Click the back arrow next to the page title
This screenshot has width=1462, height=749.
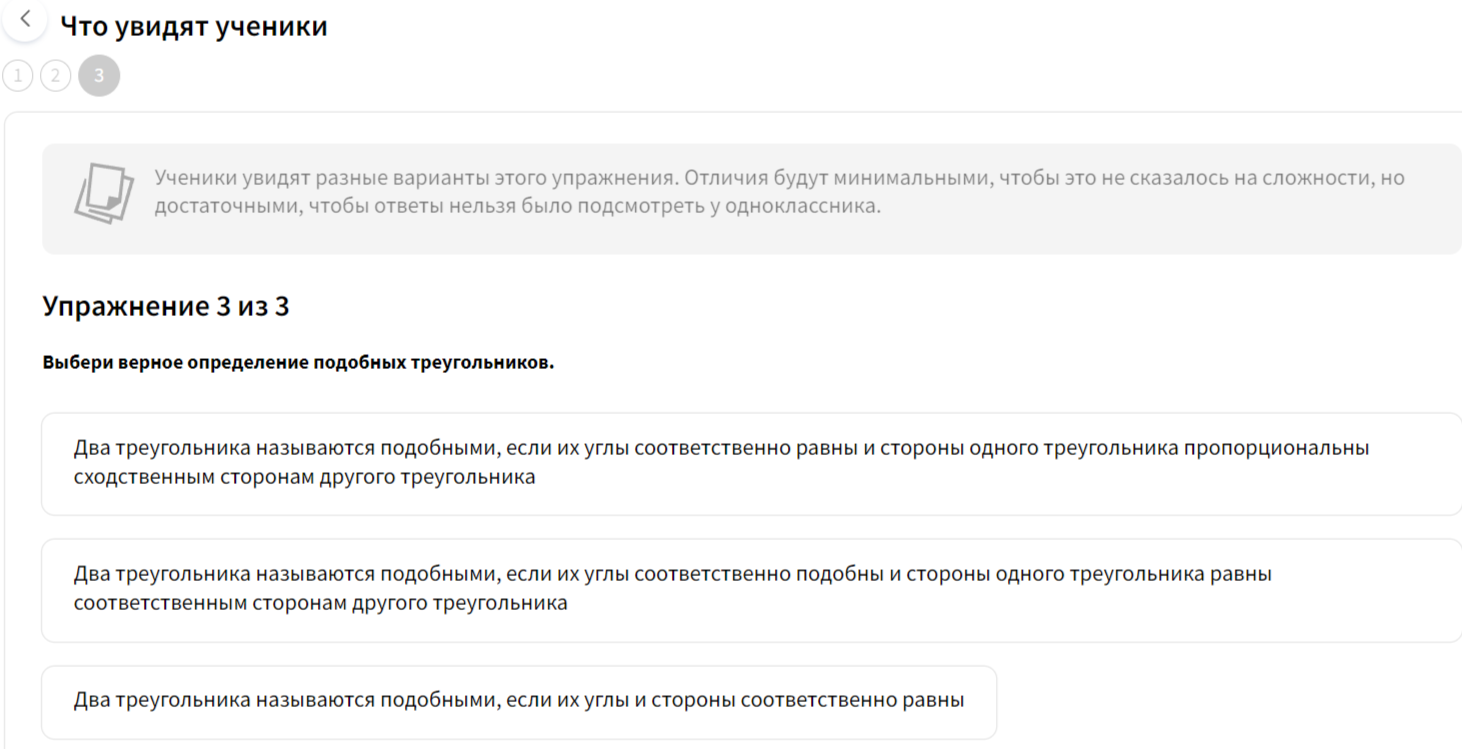pyautogui.click(x=25, y=19)
